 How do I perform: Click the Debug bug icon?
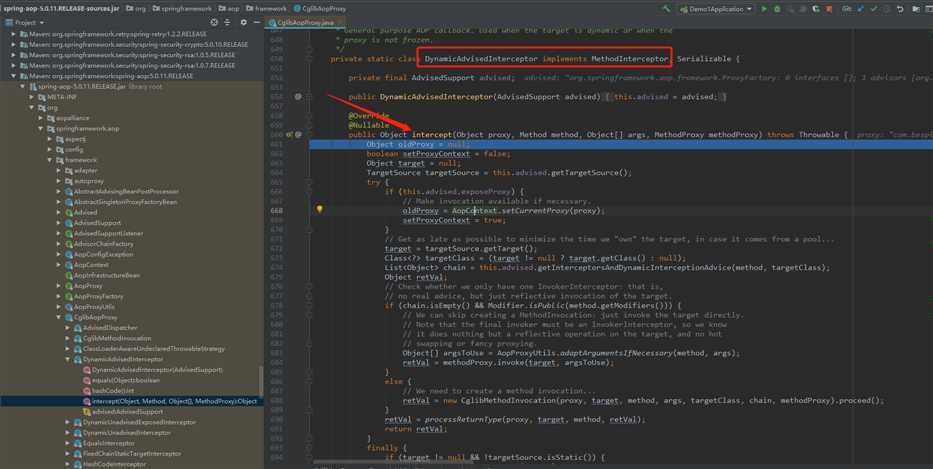[x=777, y=9]
